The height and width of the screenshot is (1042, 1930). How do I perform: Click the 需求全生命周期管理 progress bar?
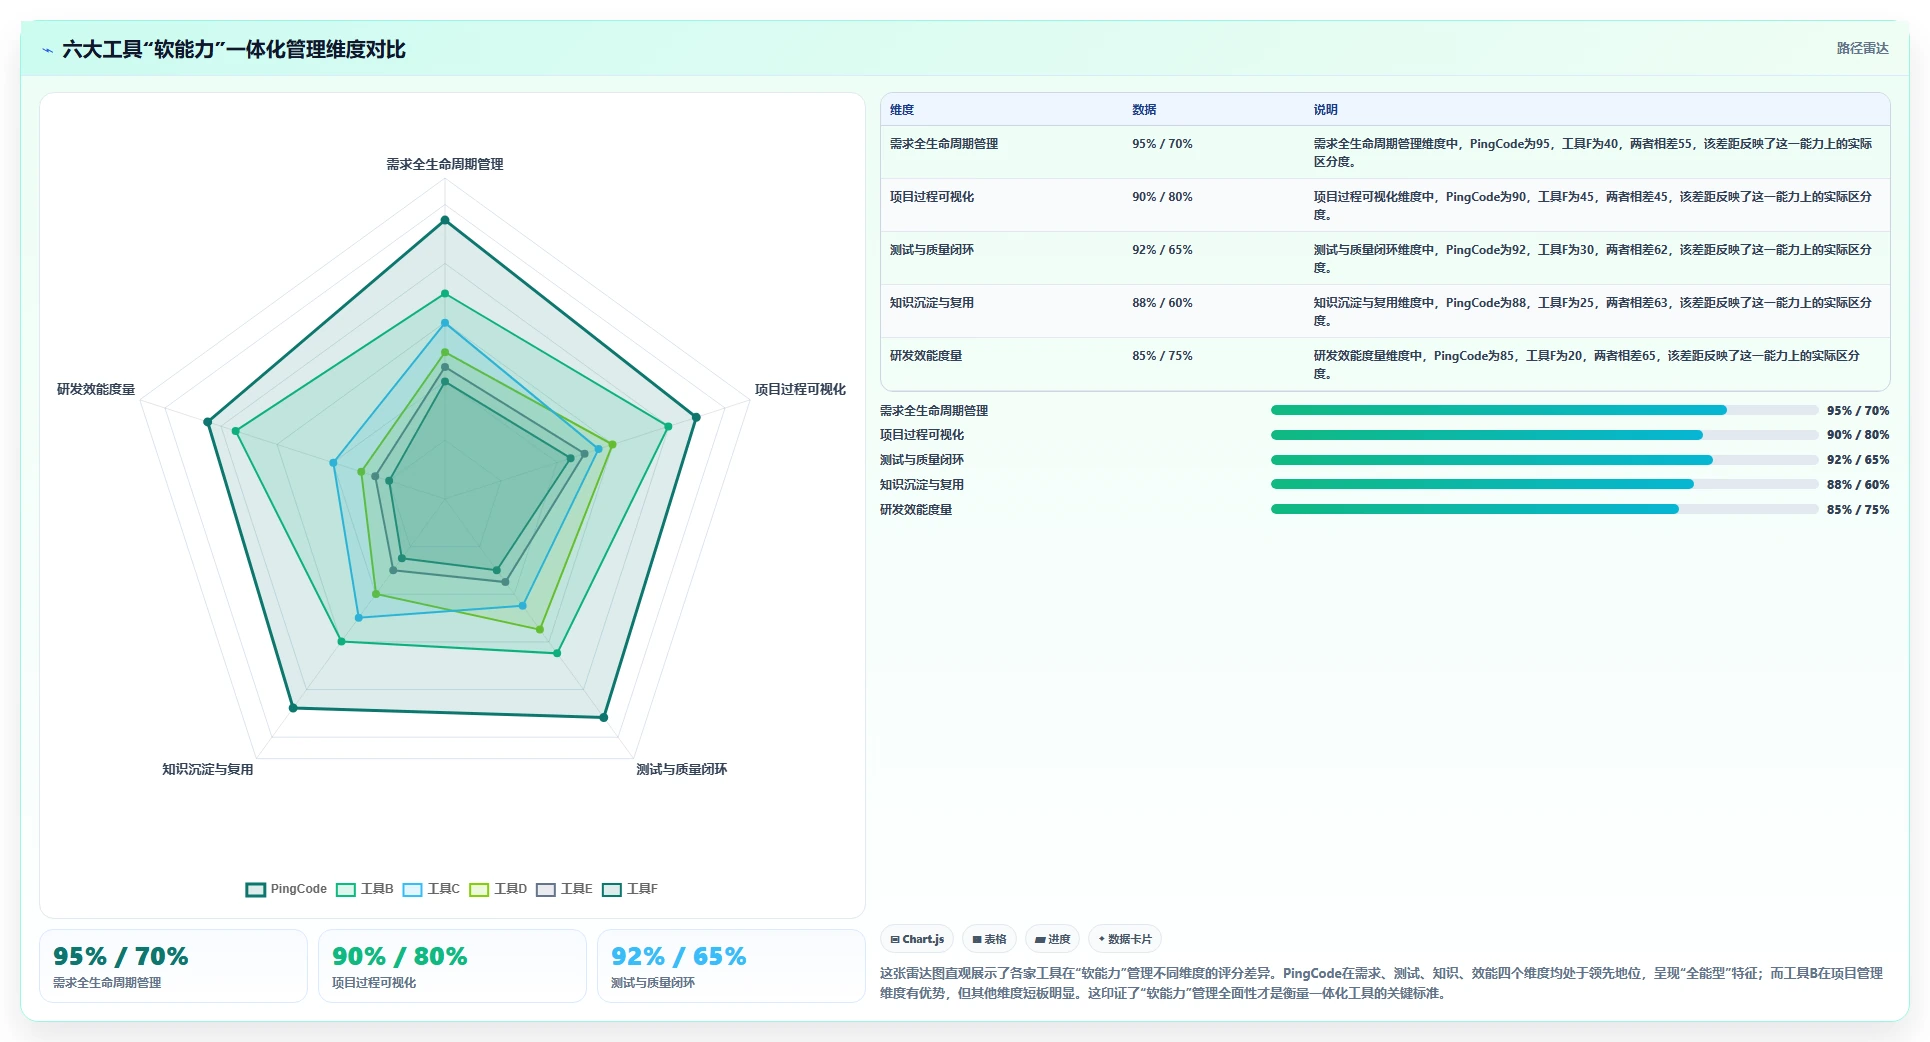pos(1544,410)
